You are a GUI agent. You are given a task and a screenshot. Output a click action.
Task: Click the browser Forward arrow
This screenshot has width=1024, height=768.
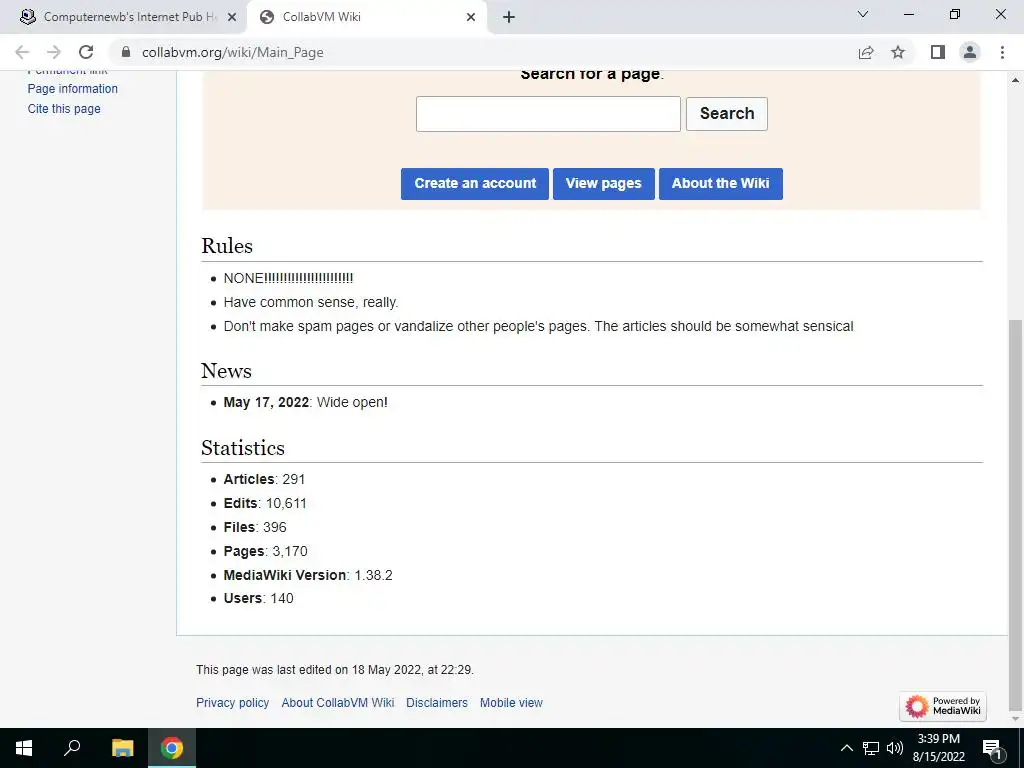point(54,52)
